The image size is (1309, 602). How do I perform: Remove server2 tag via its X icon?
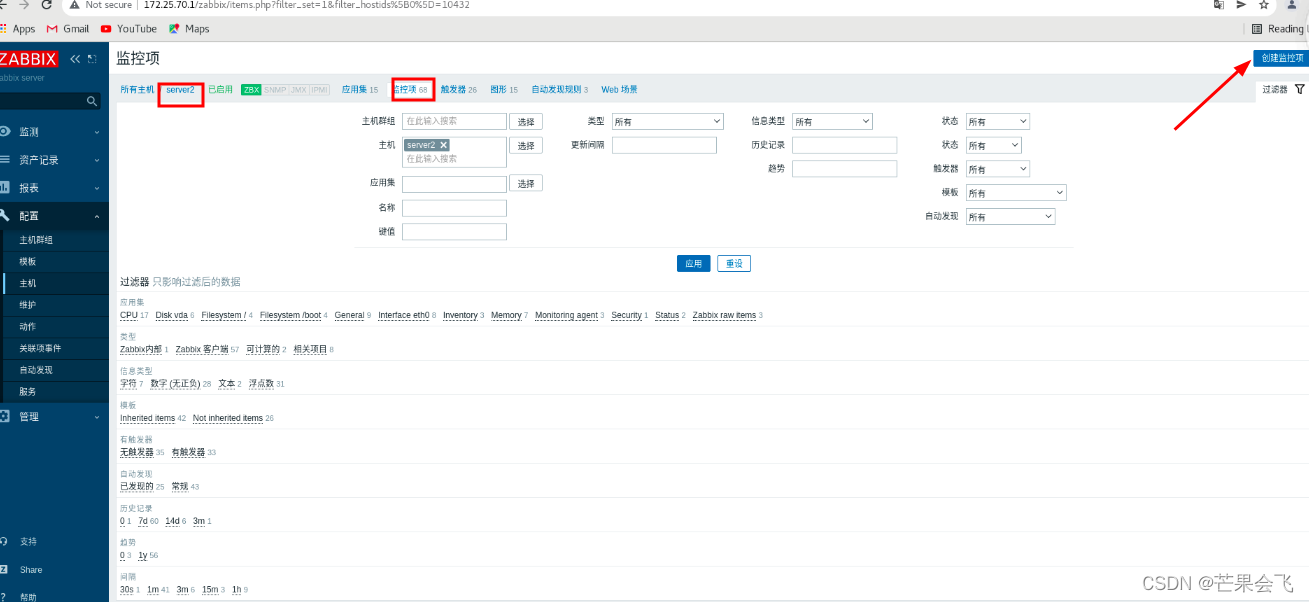(x=443, y=145)
